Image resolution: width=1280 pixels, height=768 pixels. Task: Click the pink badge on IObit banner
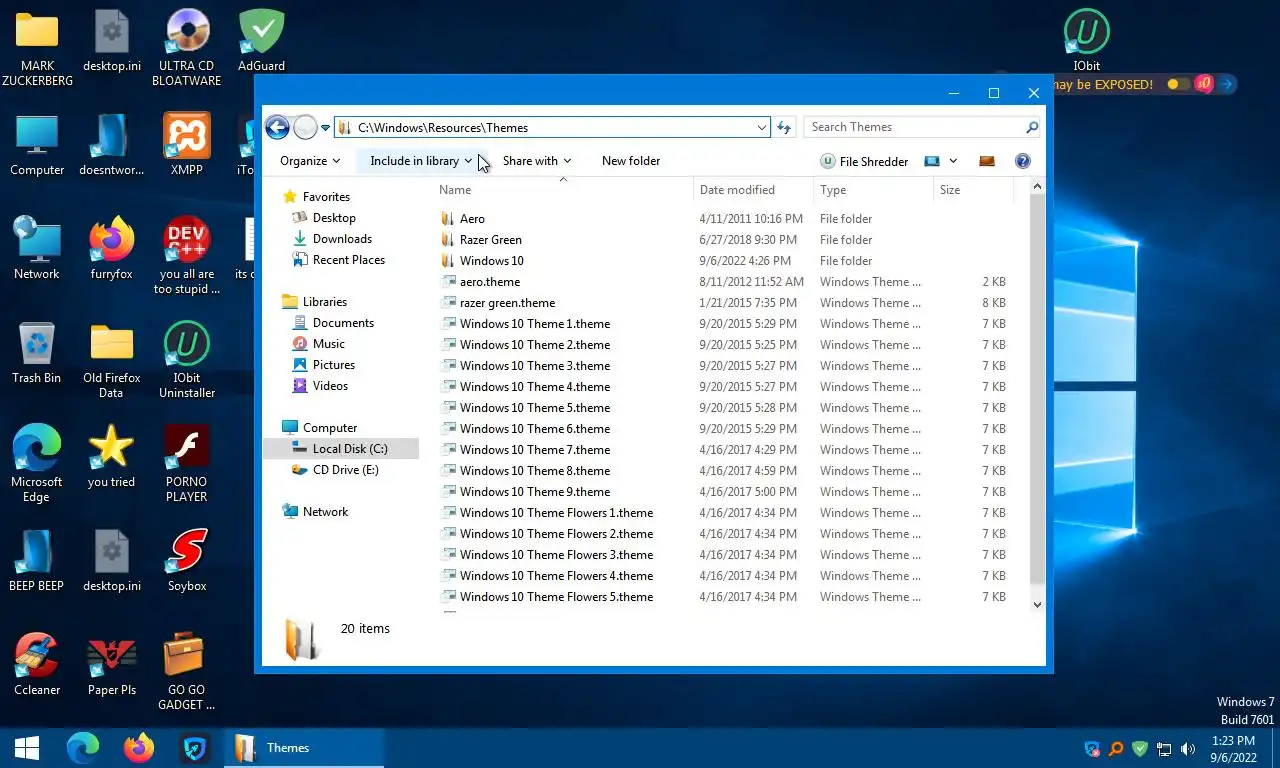pos(1204,84)
